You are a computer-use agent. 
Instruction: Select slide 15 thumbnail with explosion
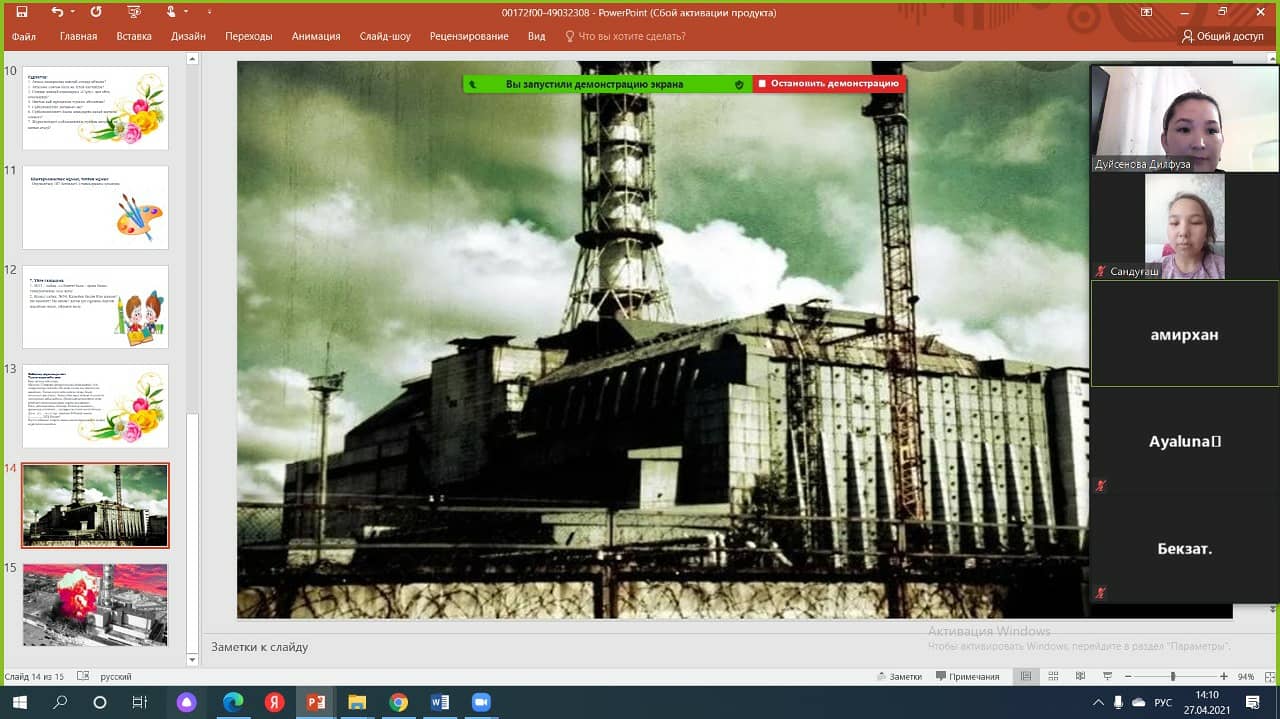coord(96,604)
